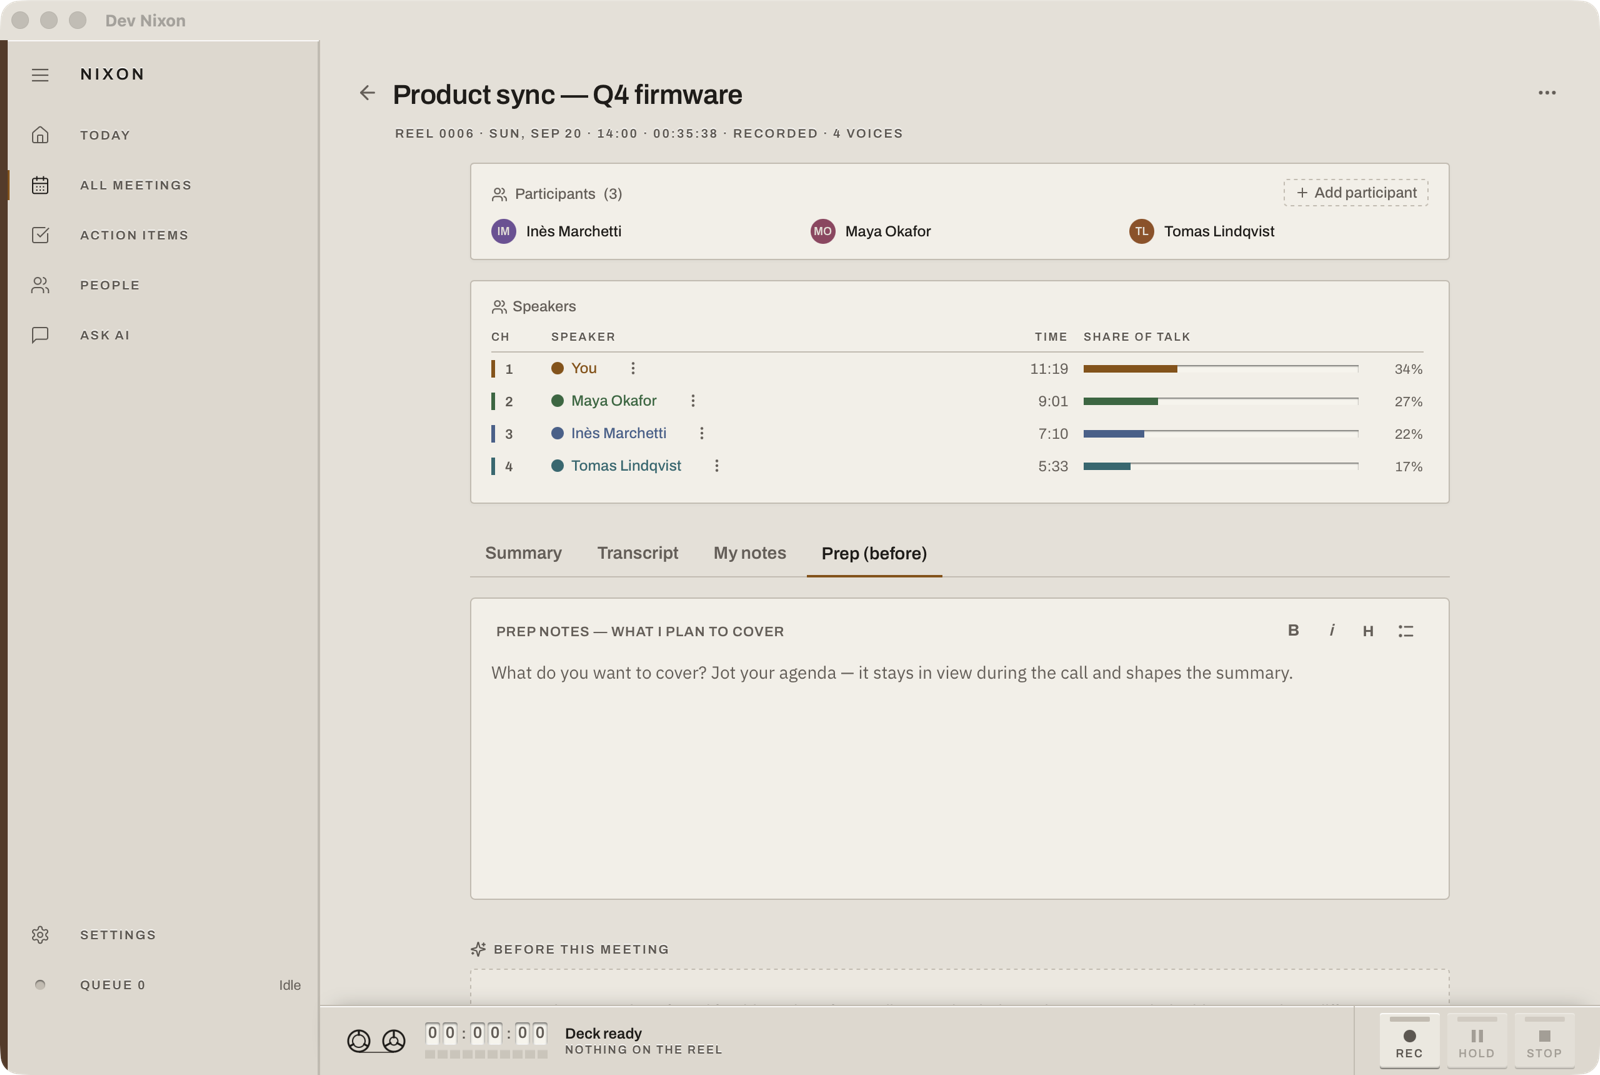Start recording with the REC button
1600x1075 pixels.
point(1409,1040)
